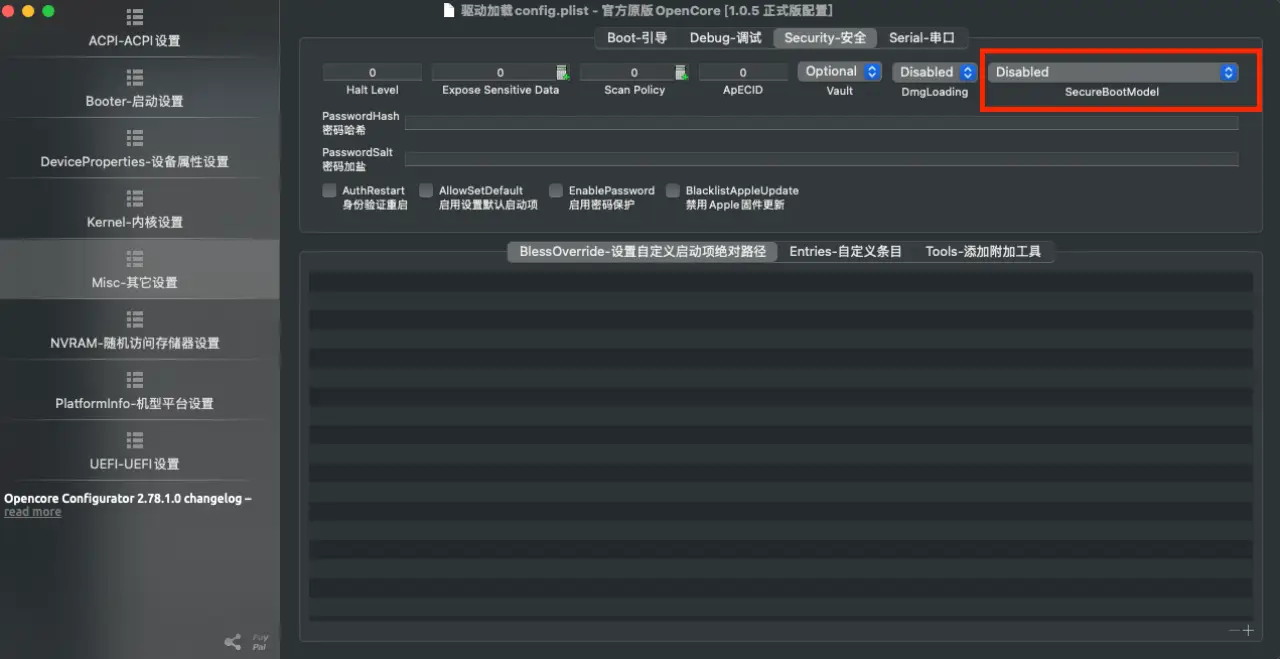Select the Booter section list icon
The height and width of the screenshot is (659, 1280).
[135, 77]
